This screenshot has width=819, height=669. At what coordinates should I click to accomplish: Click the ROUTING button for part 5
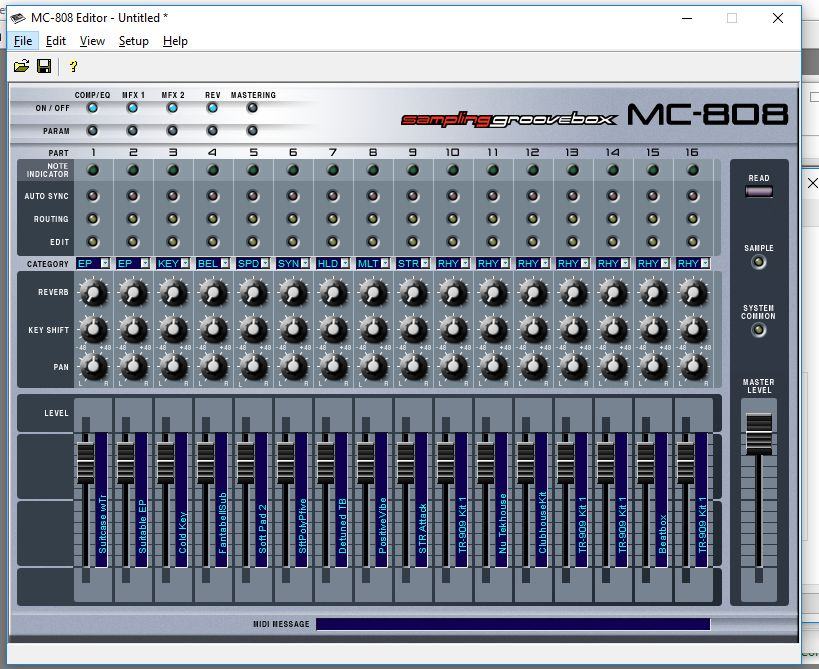[x=253, y=219]
